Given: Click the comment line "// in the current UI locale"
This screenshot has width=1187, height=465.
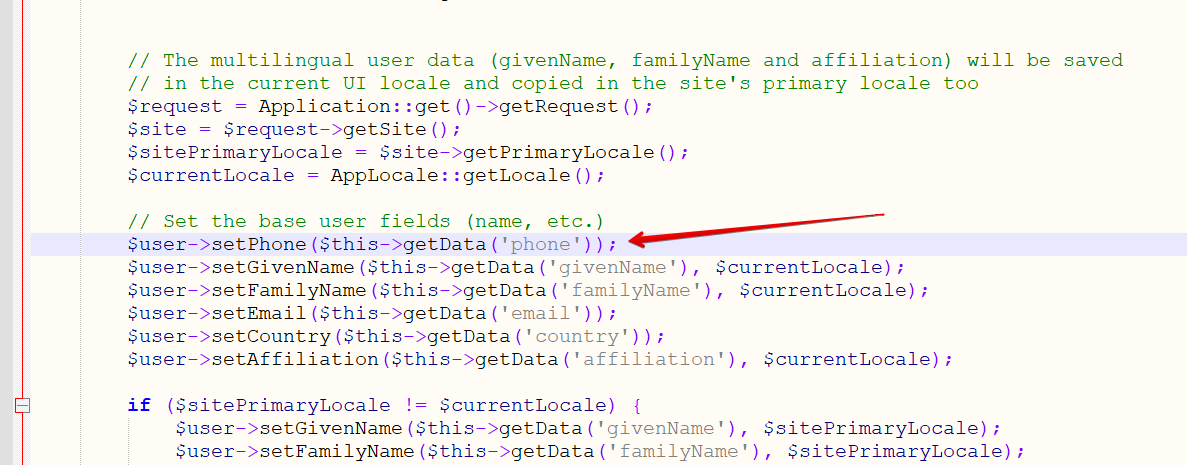Looking at the screenshot, I should (x=553, y=83).
